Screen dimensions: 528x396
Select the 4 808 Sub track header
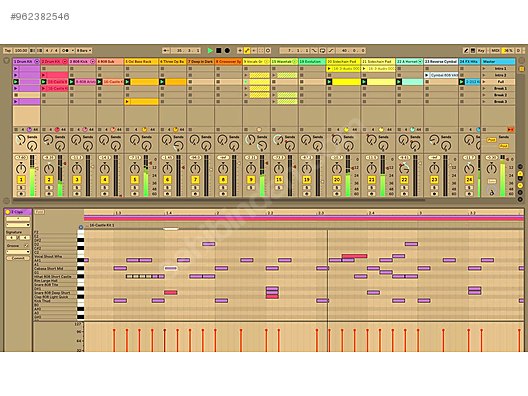(x=110, y=62)
